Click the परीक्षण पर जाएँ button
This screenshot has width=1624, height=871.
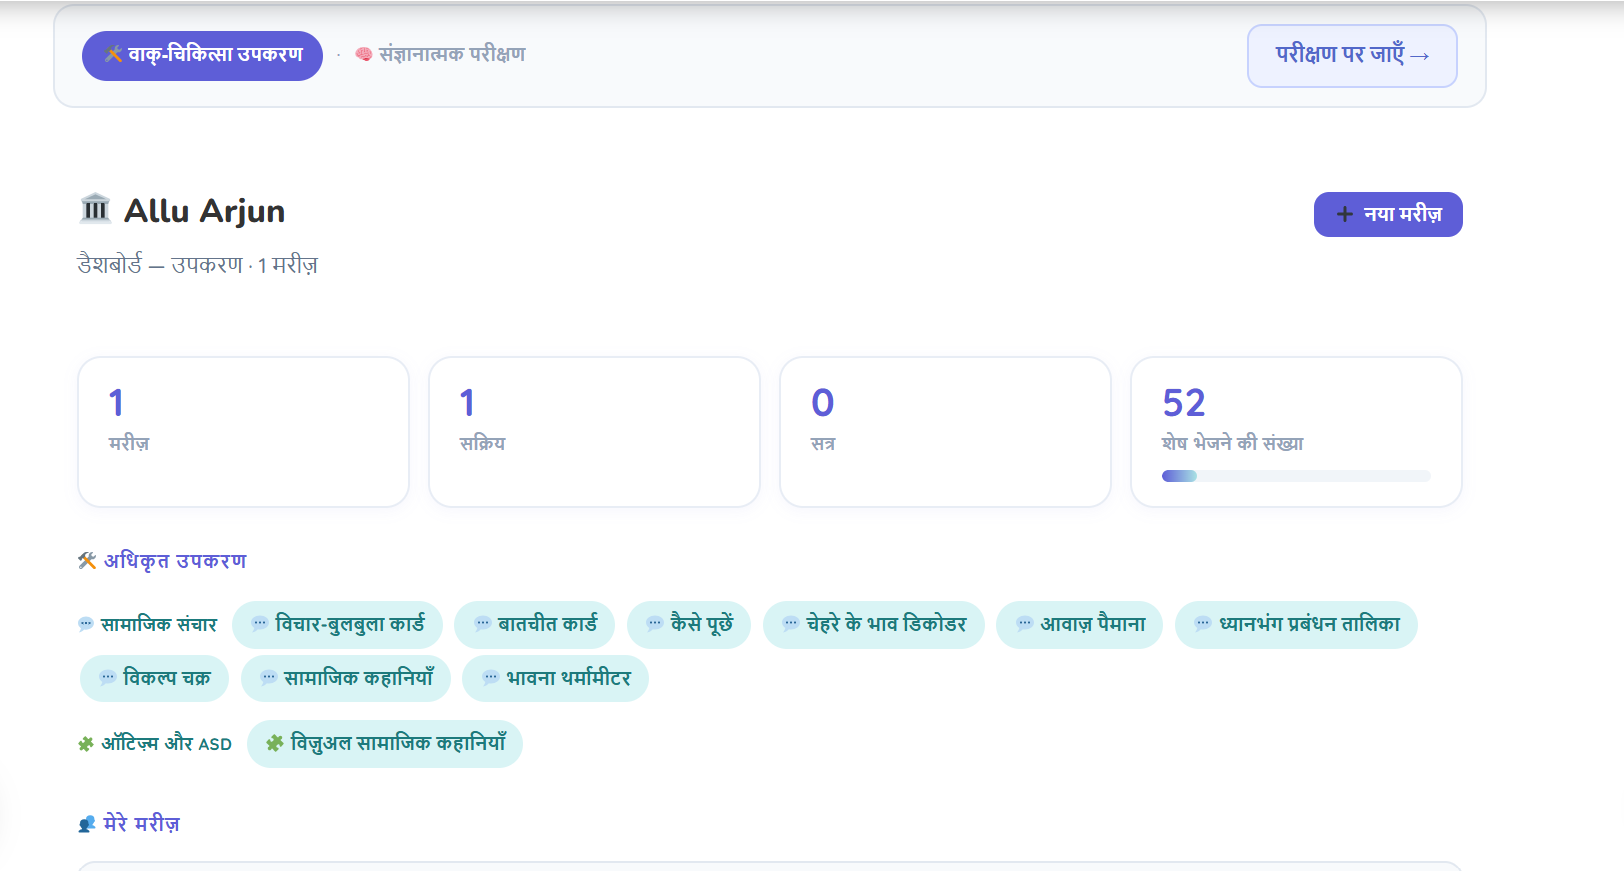(x=1352, y=56)
